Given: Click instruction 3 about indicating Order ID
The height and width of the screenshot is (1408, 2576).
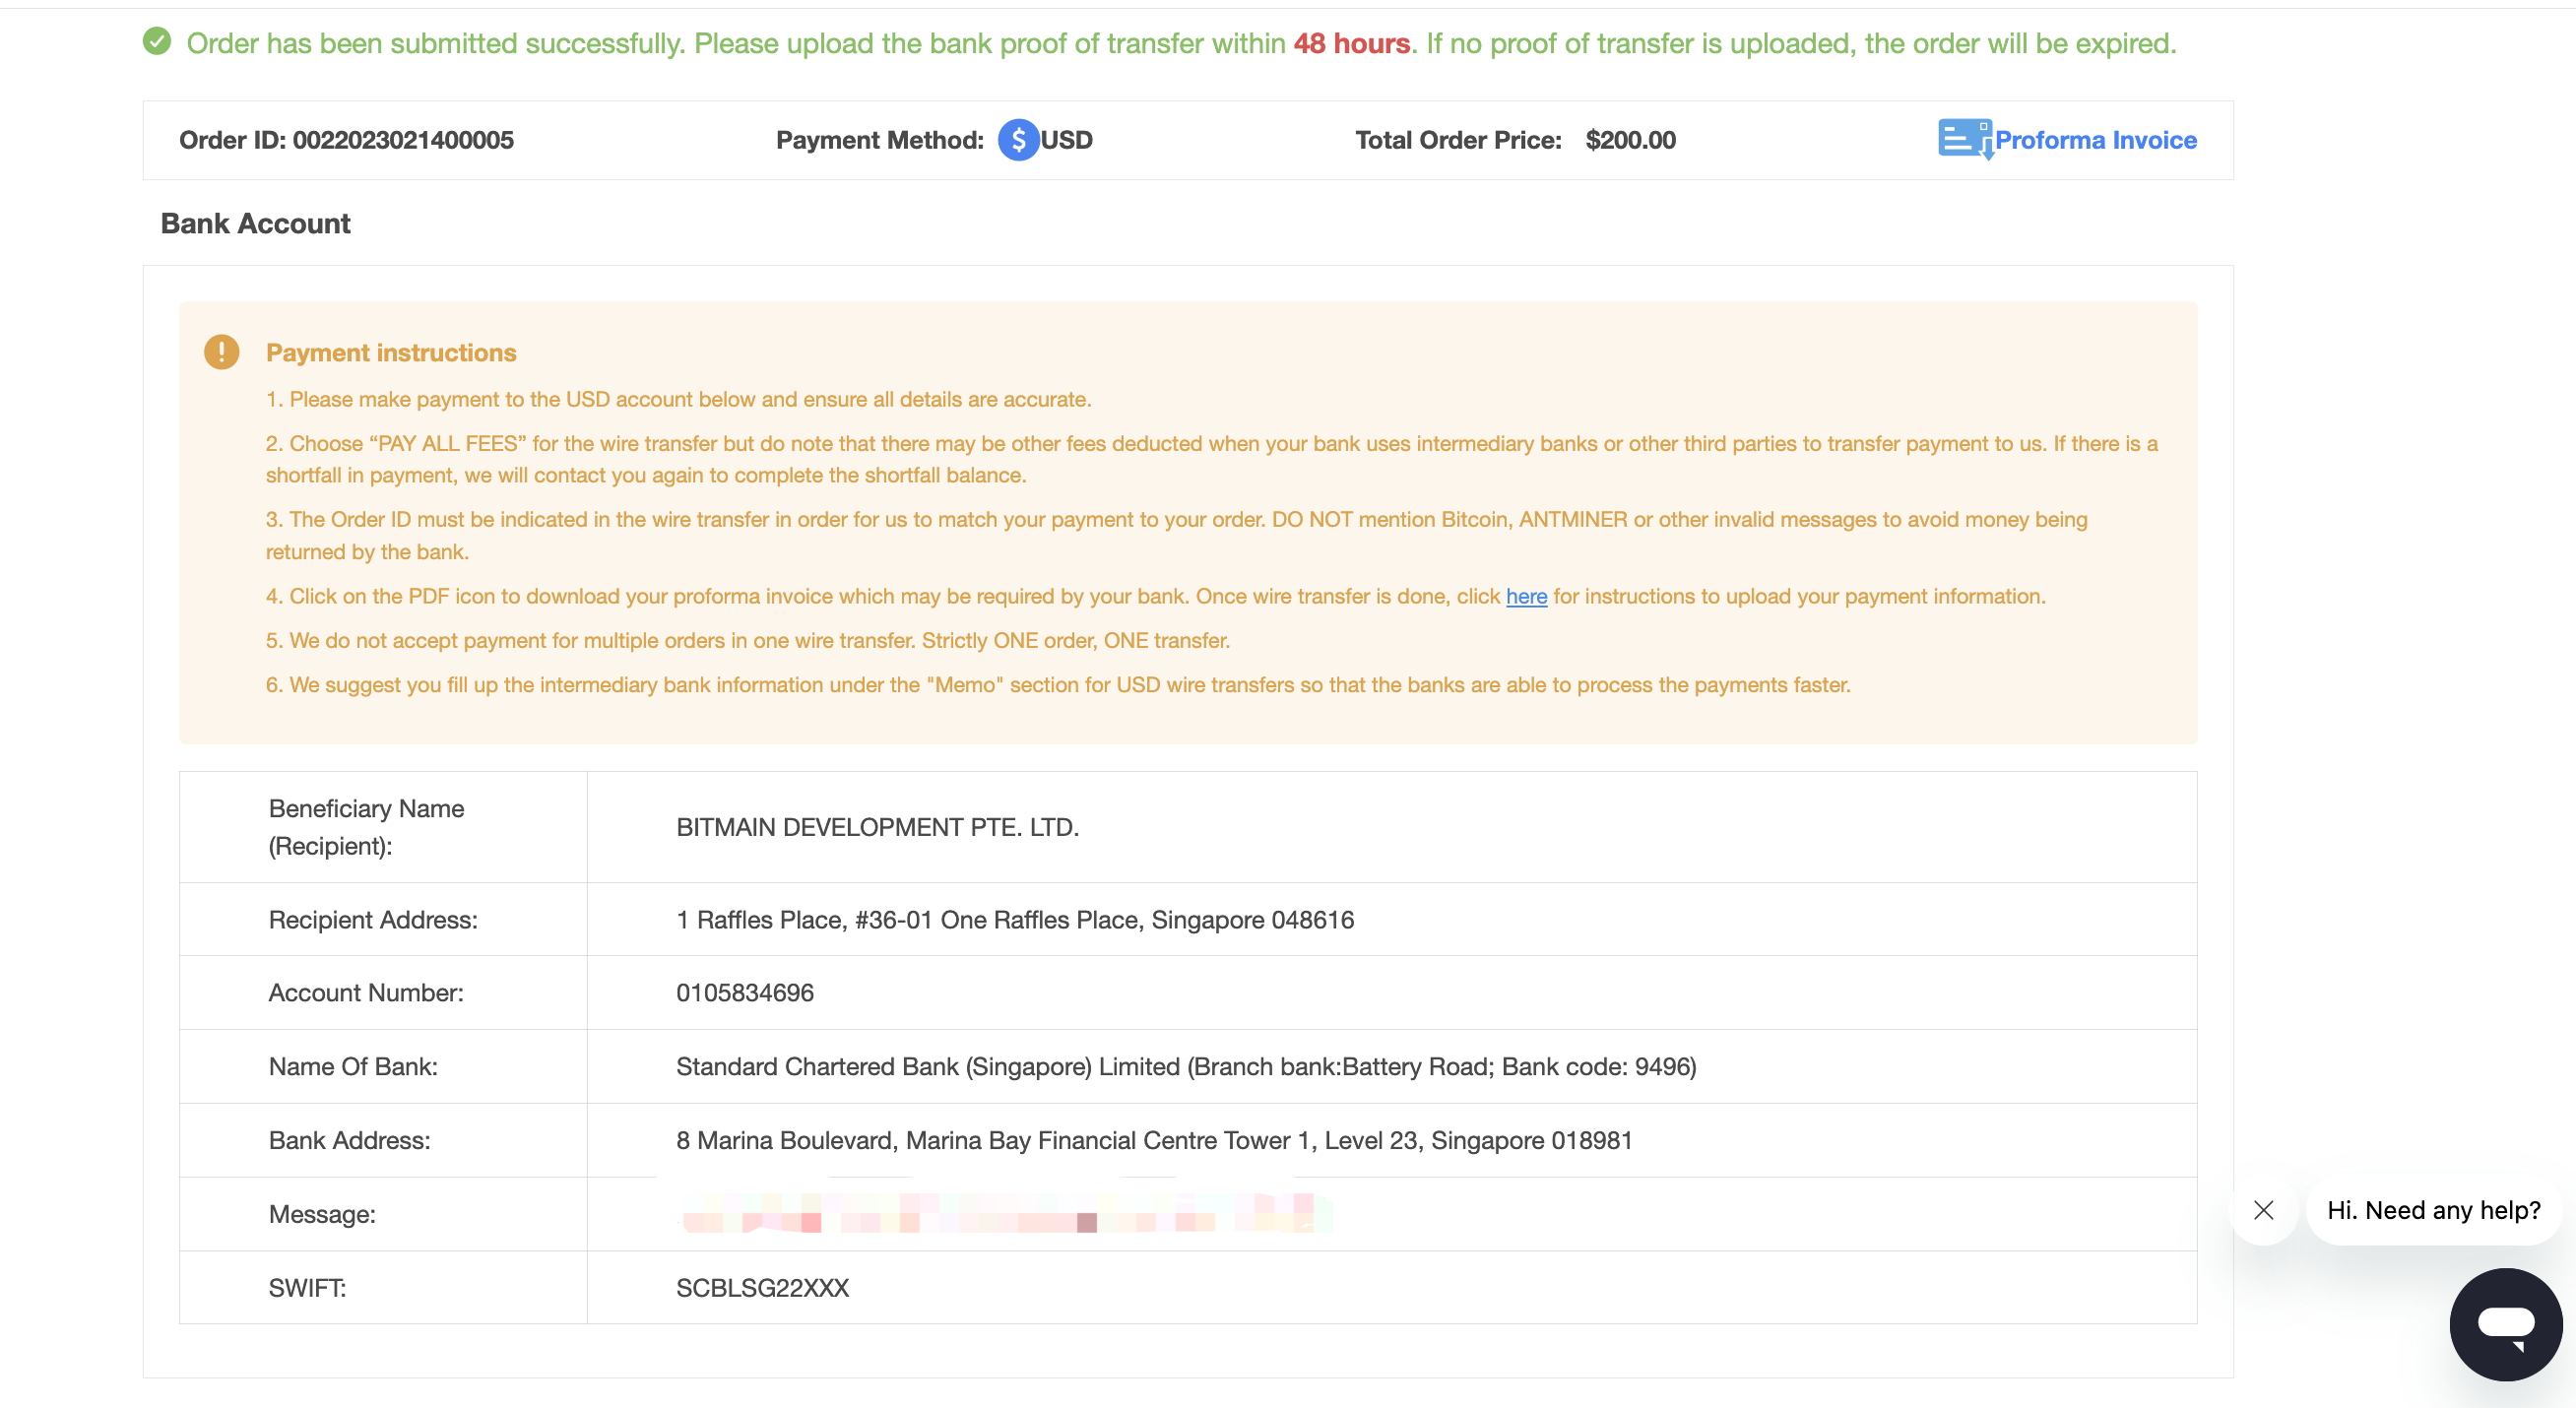Looking at the screenshot, I should [x=1177, y=536].
